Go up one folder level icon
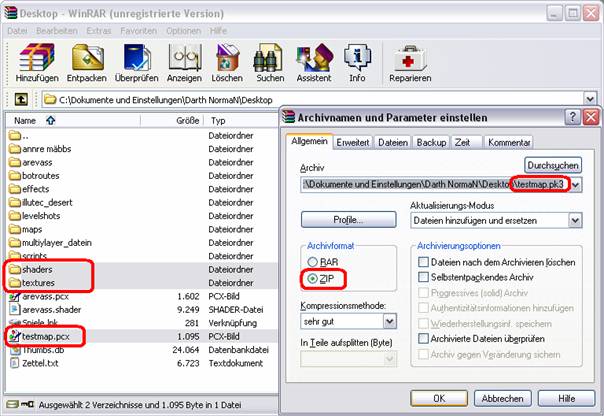This screenshot has width=604, height=416. click(x=21, y=100)
